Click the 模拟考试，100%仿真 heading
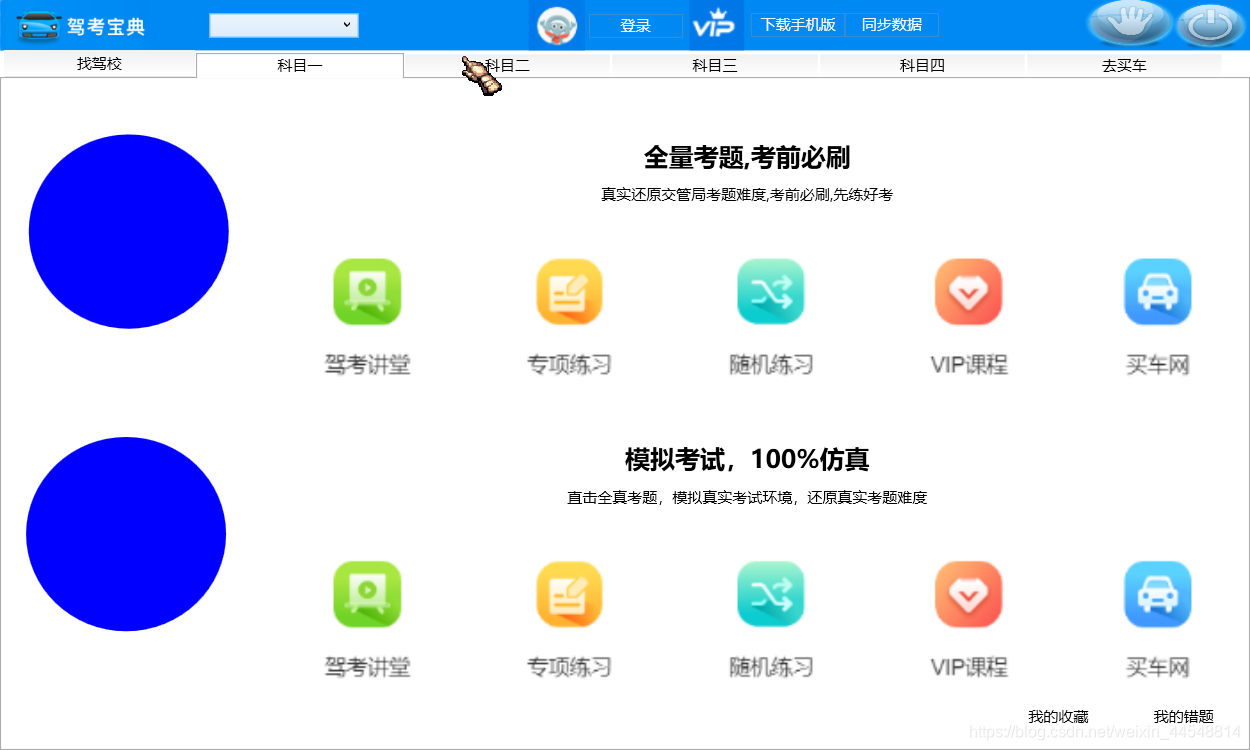The image size is (1250, 750). [x=747, y=460]
